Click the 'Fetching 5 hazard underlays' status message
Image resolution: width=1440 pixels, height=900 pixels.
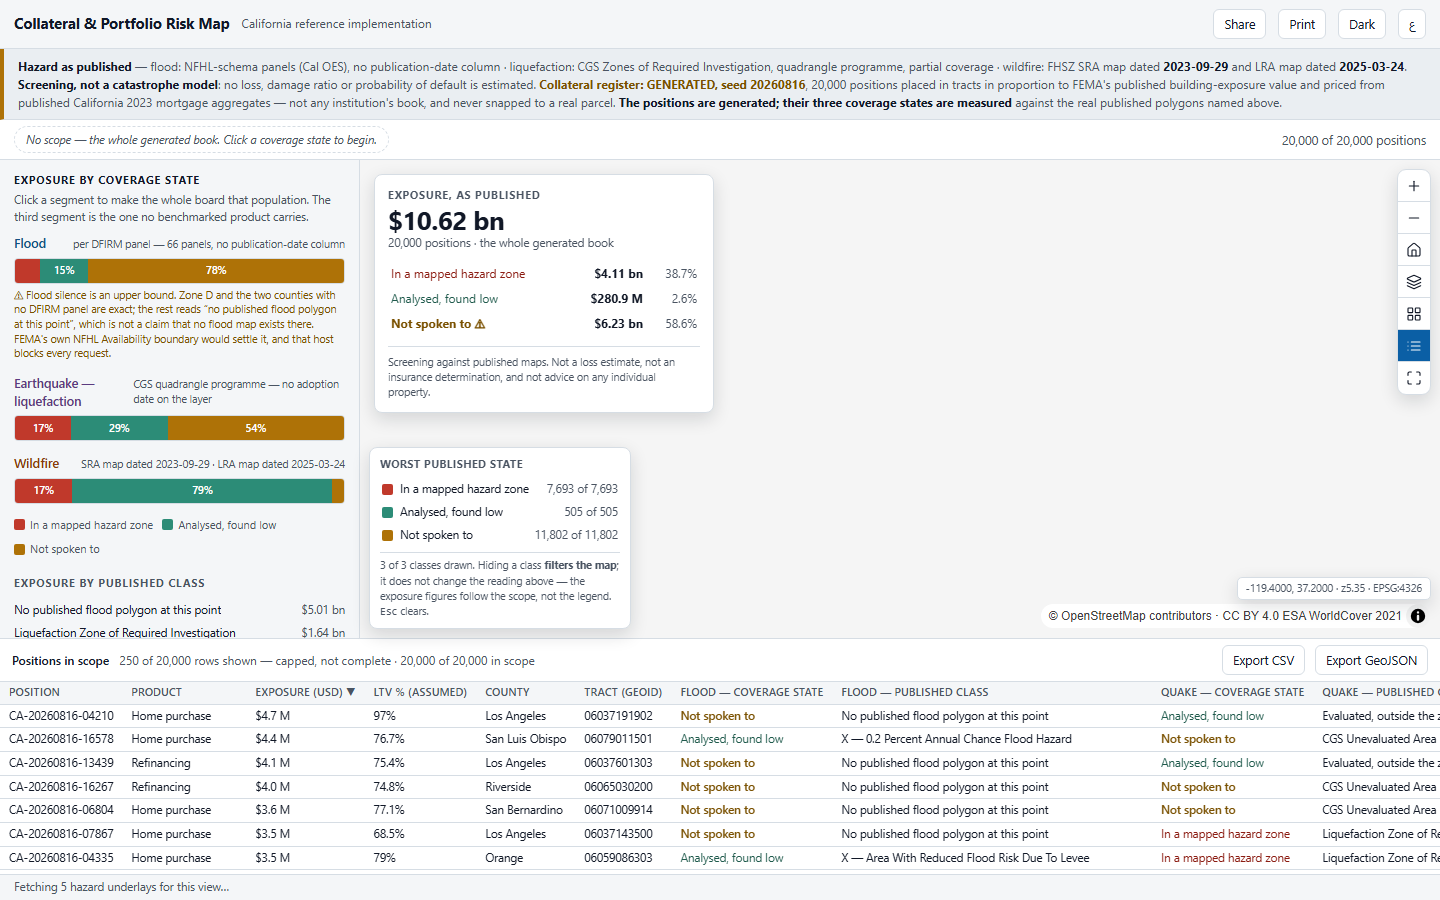coord(121,887)
